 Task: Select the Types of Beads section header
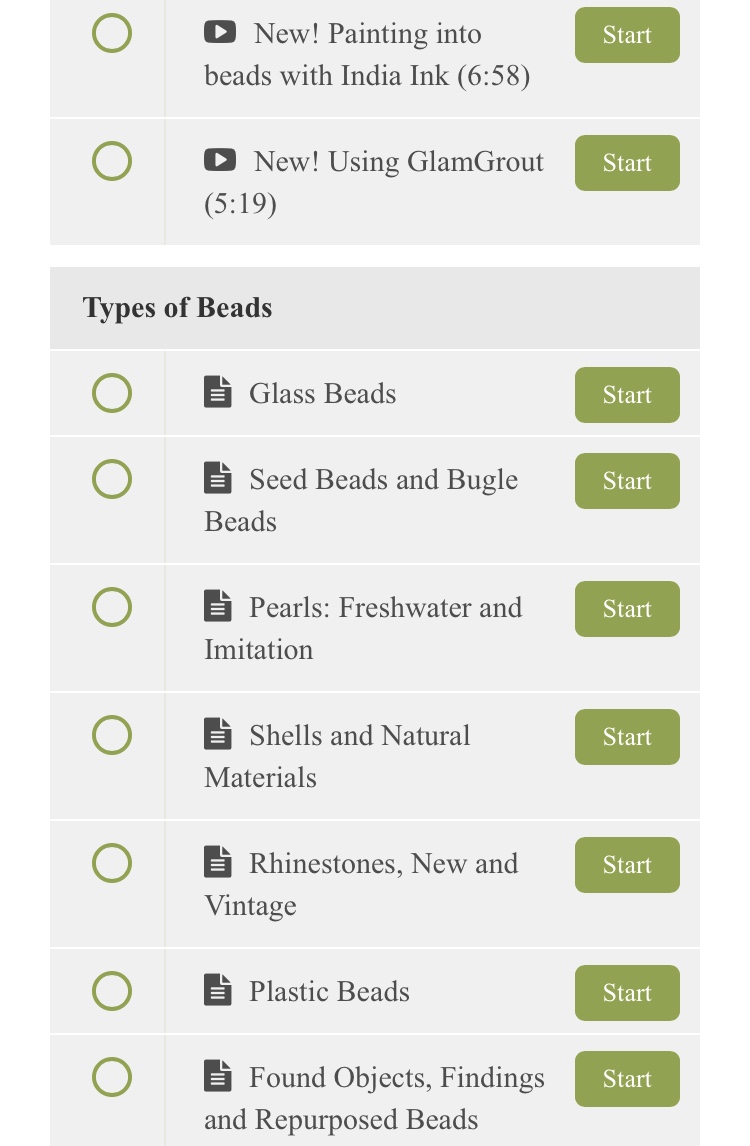point(375,308)
